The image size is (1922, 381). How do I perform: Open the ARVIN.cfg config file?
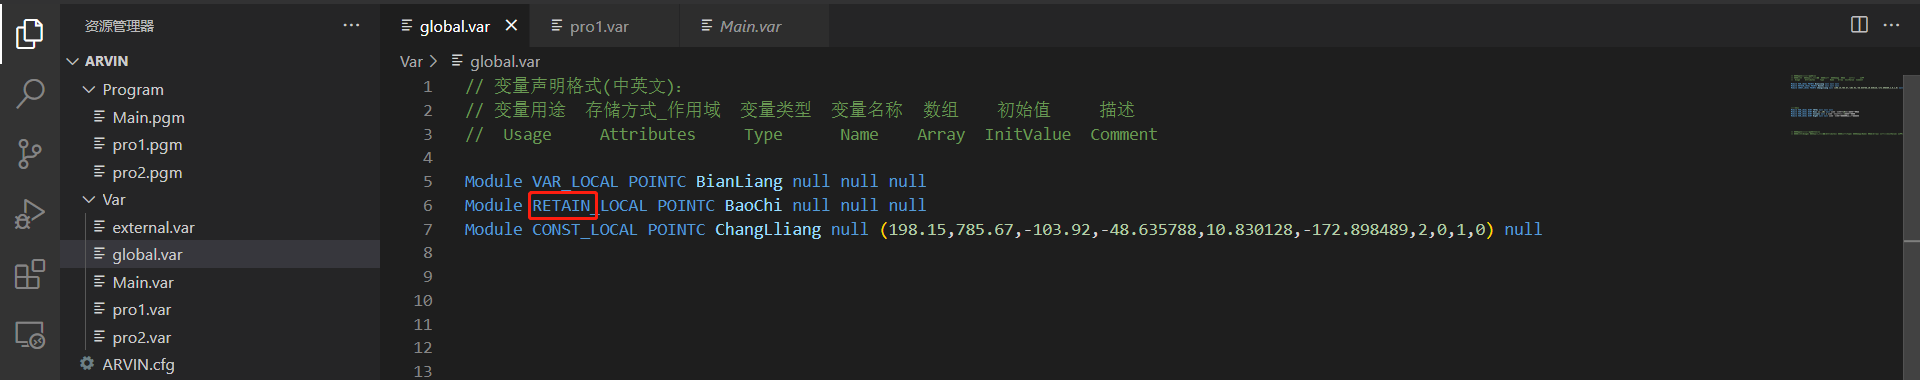point(138,365)
